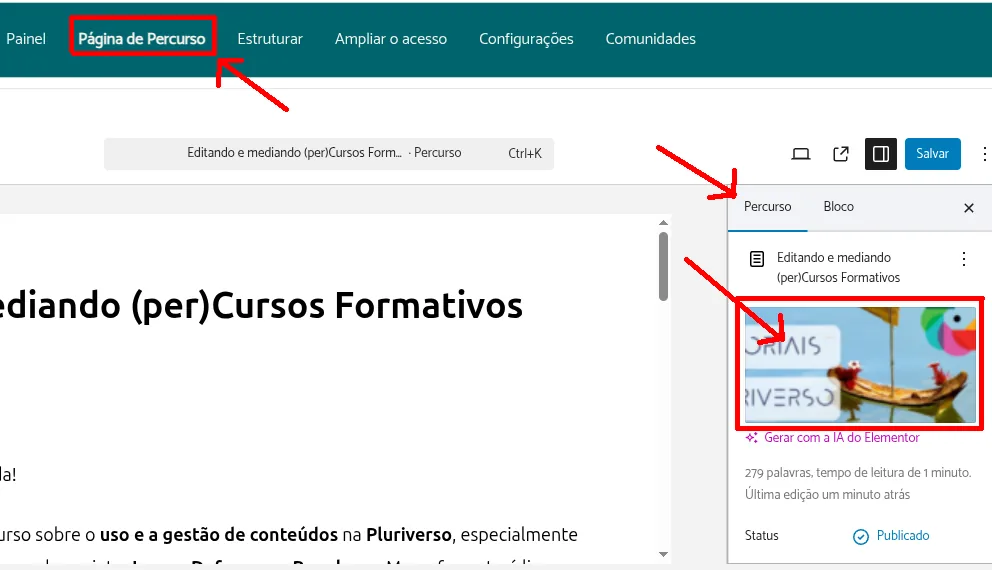Switch to the Bloco tab
992x570 pixels.
coord(838,207)
